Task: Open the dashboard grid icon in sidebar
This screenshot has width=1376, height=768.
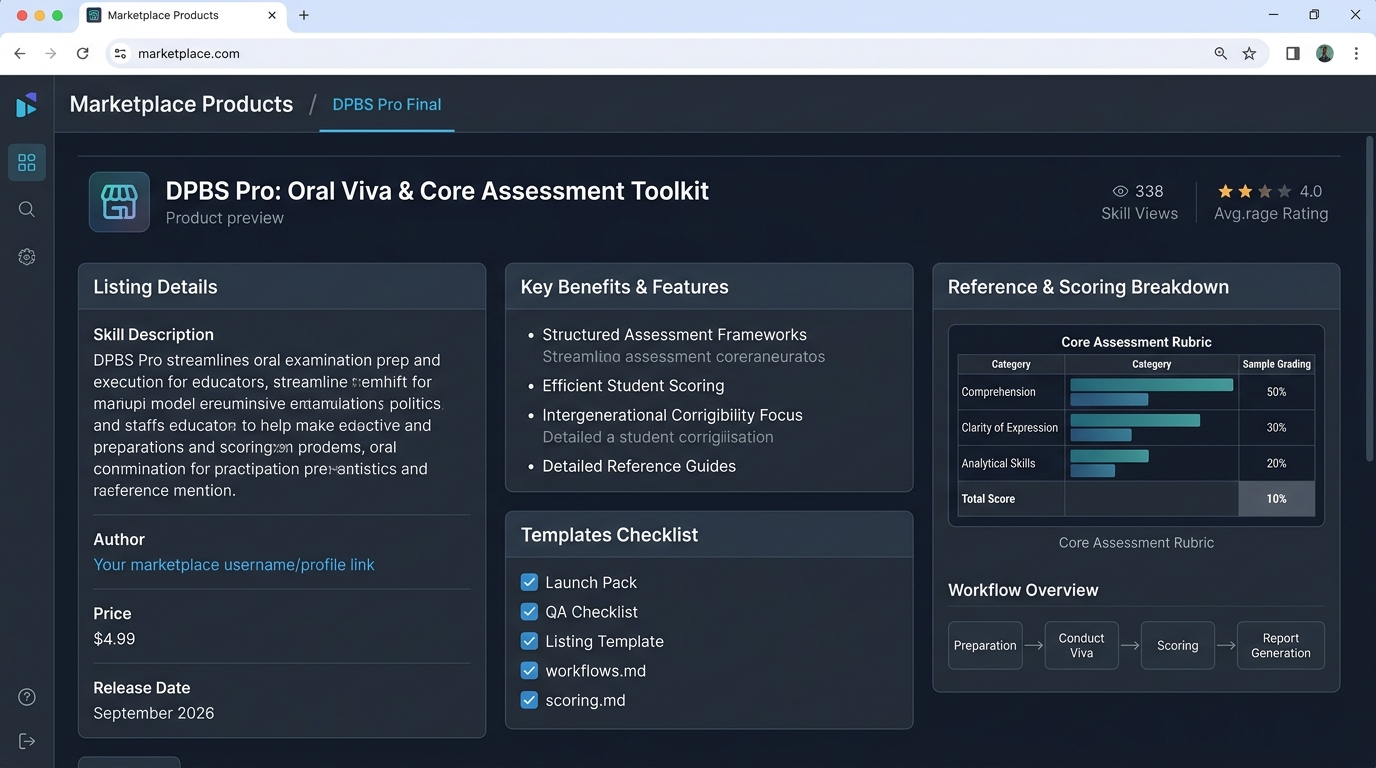Action: pyautogui.click(x=27, y=162)
